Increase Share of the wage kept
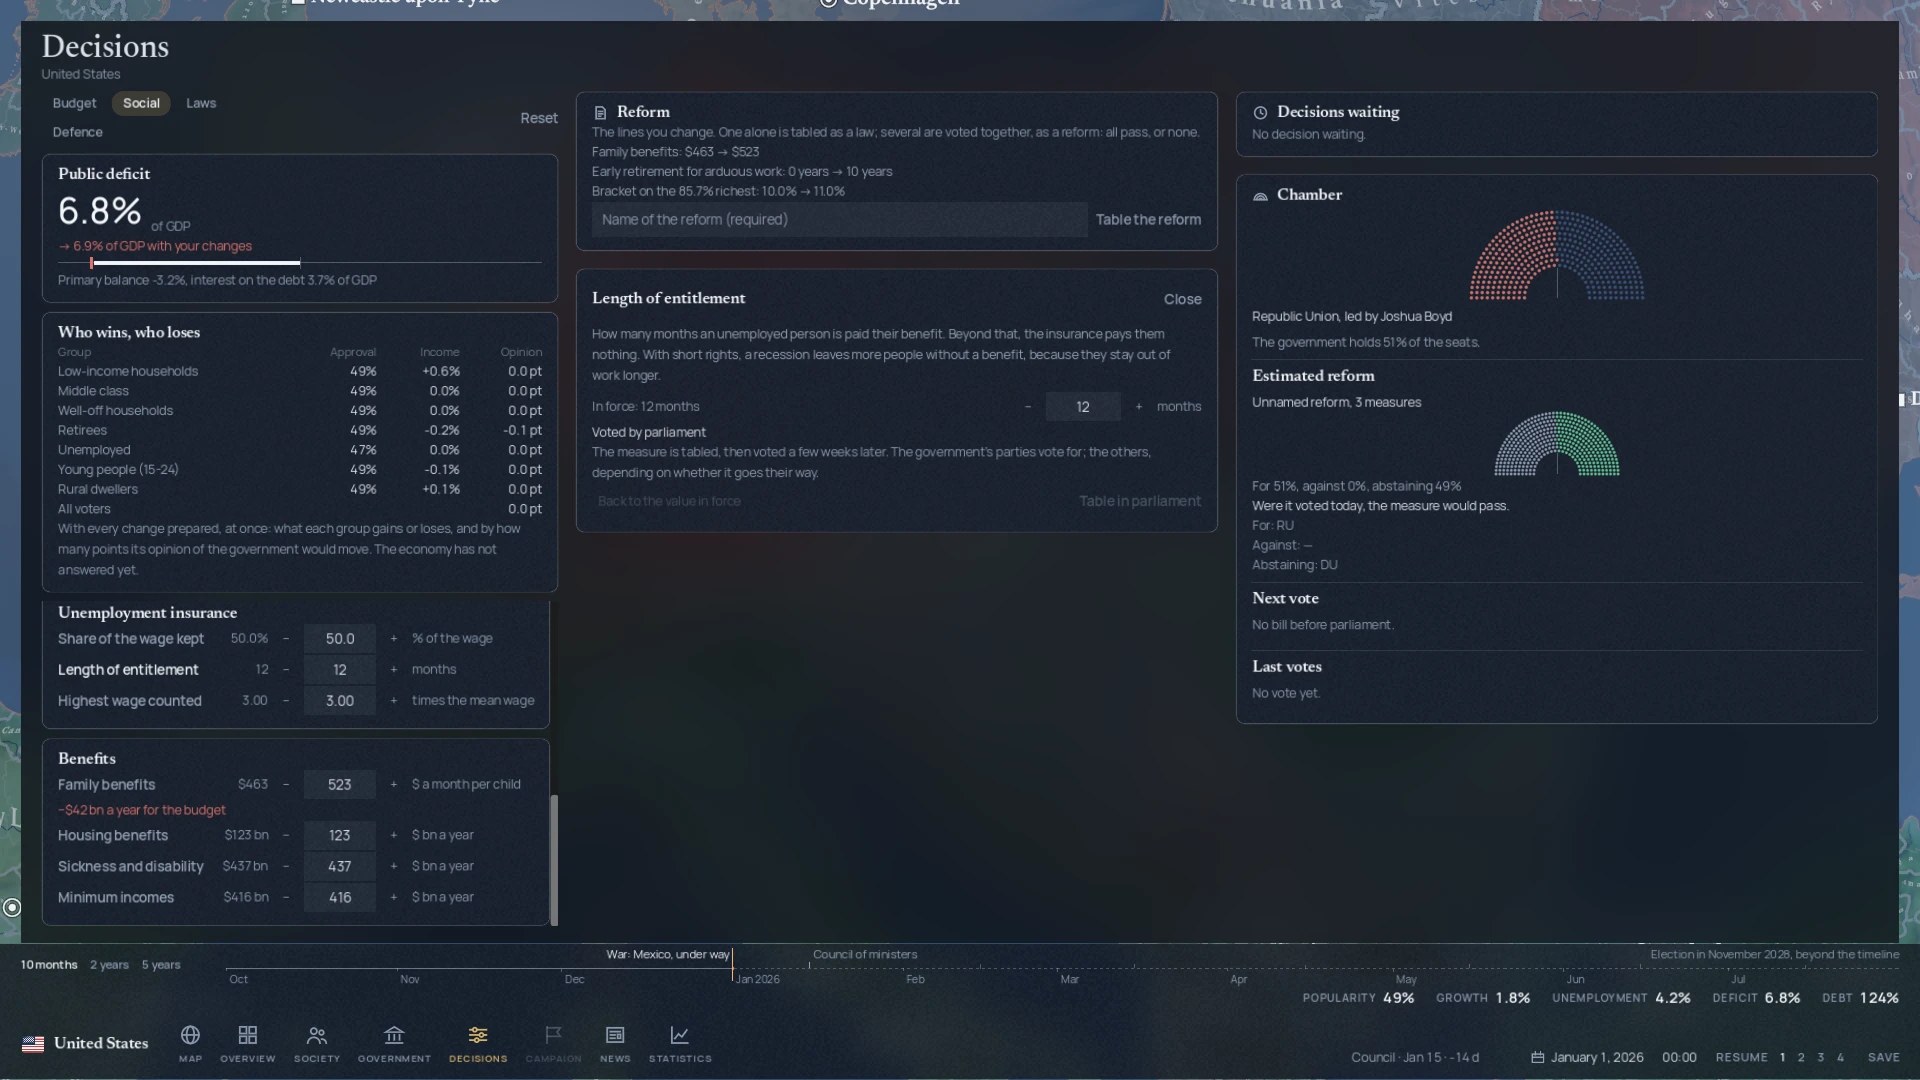This screenshot has width=1920, height=1080. (393, 639)
